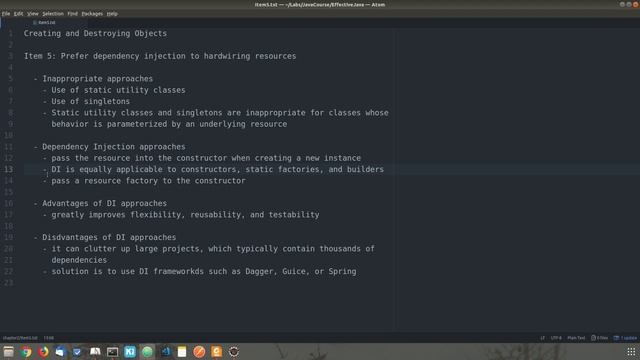The image size is (640, 360).
Task: Change UTF-8 encoding selector
Action: click(x=556, y=338)
